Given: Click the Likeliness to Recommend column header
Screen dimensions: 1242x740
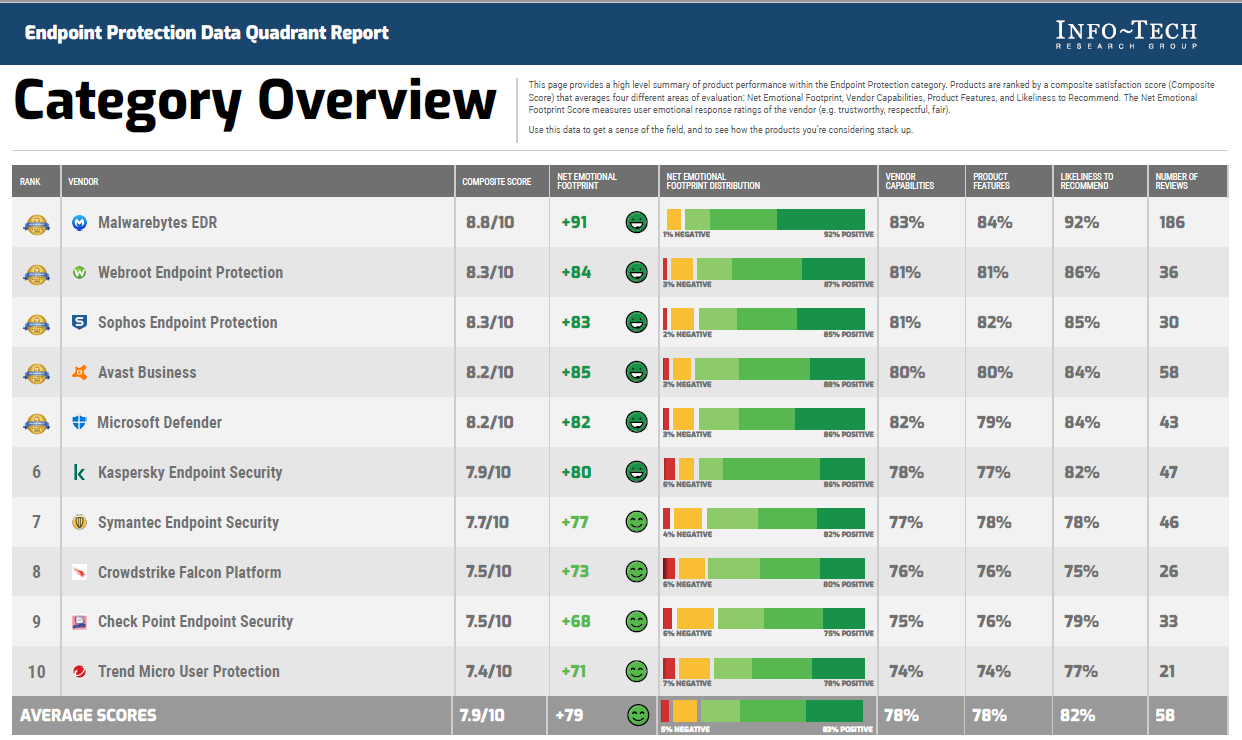Looking at the screenshot, I should (x=1087, y=182).
